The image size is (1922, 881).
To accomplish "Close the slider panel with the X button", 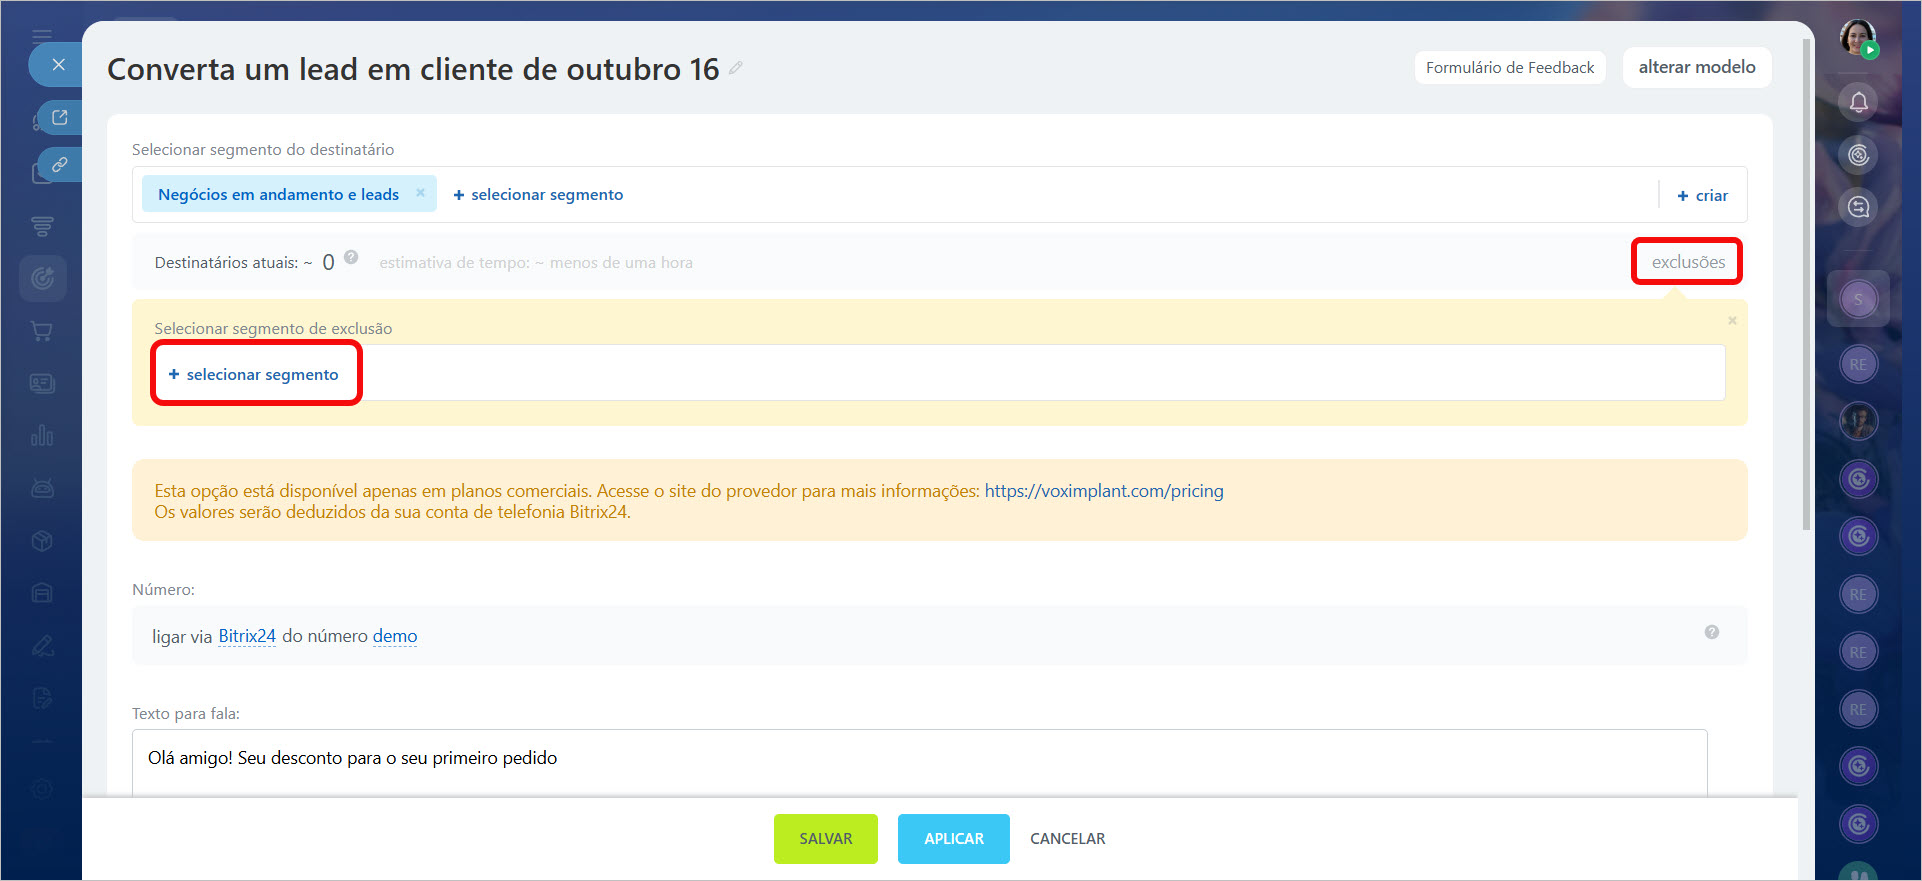I will [x=58, y=65].
